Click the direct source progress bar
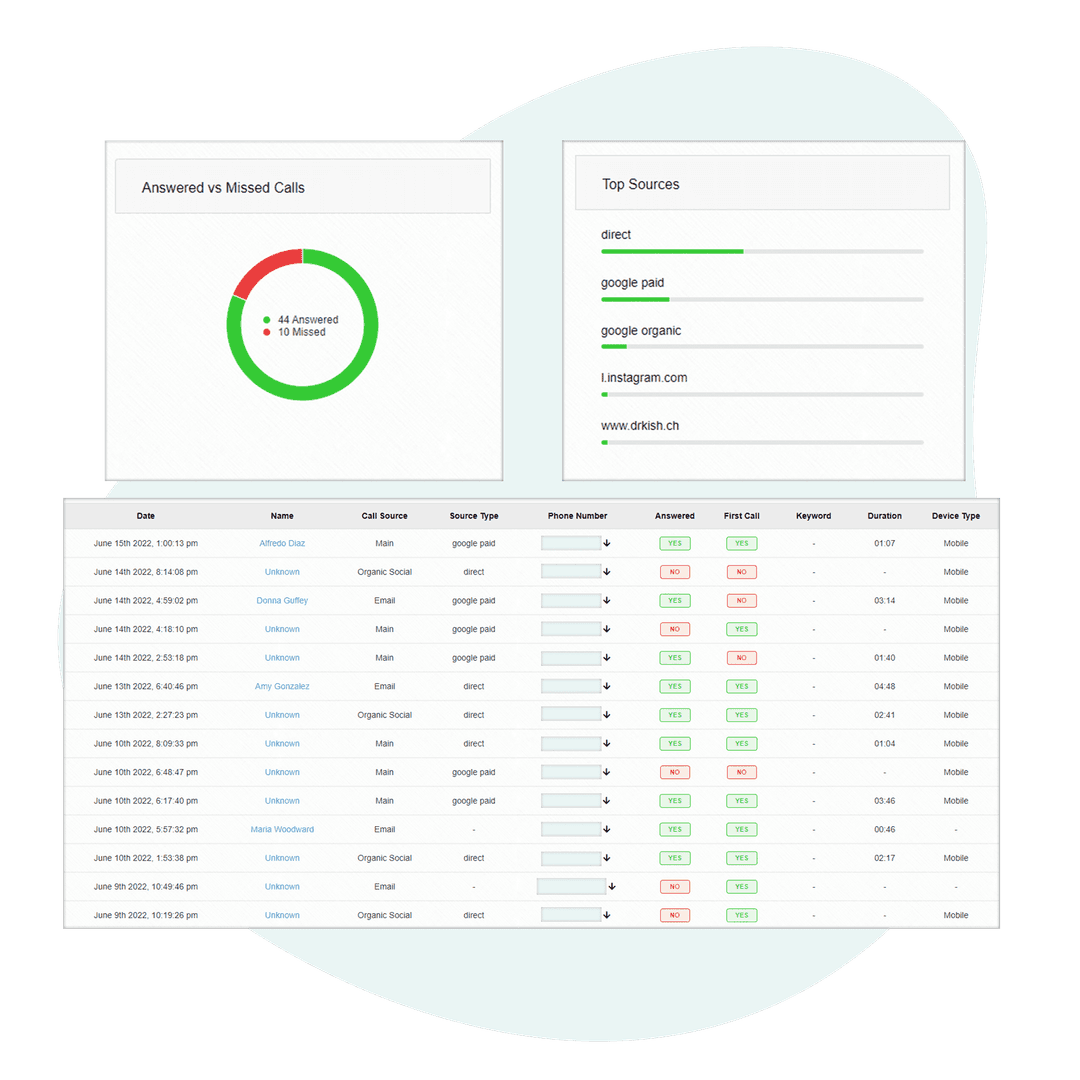This screenshot has height=1080, width=1080. pos(761,251)
